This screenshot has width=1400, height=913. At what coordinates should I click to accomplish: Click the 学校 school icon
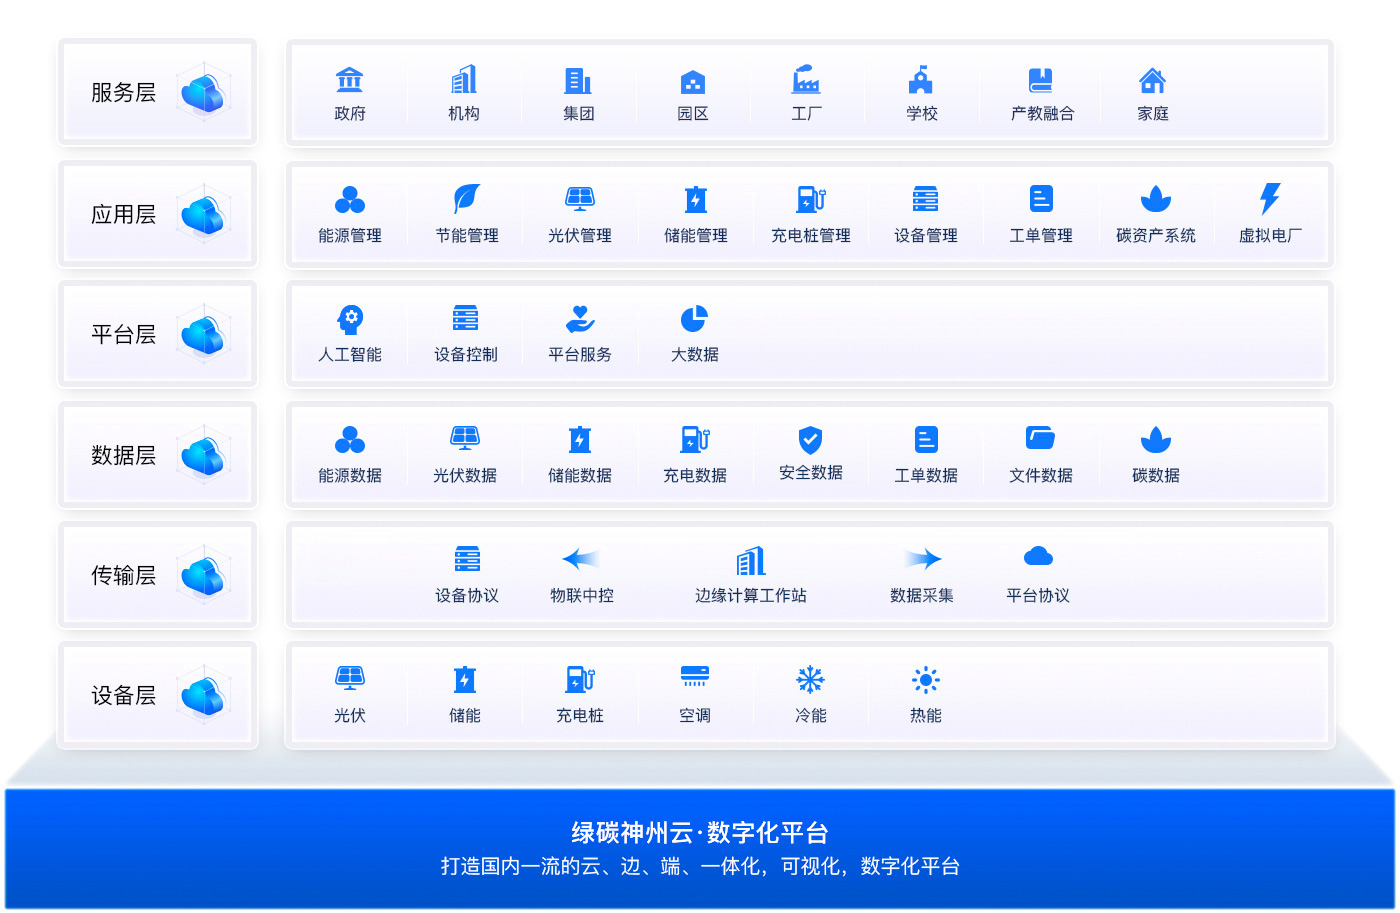pos(921,80)
